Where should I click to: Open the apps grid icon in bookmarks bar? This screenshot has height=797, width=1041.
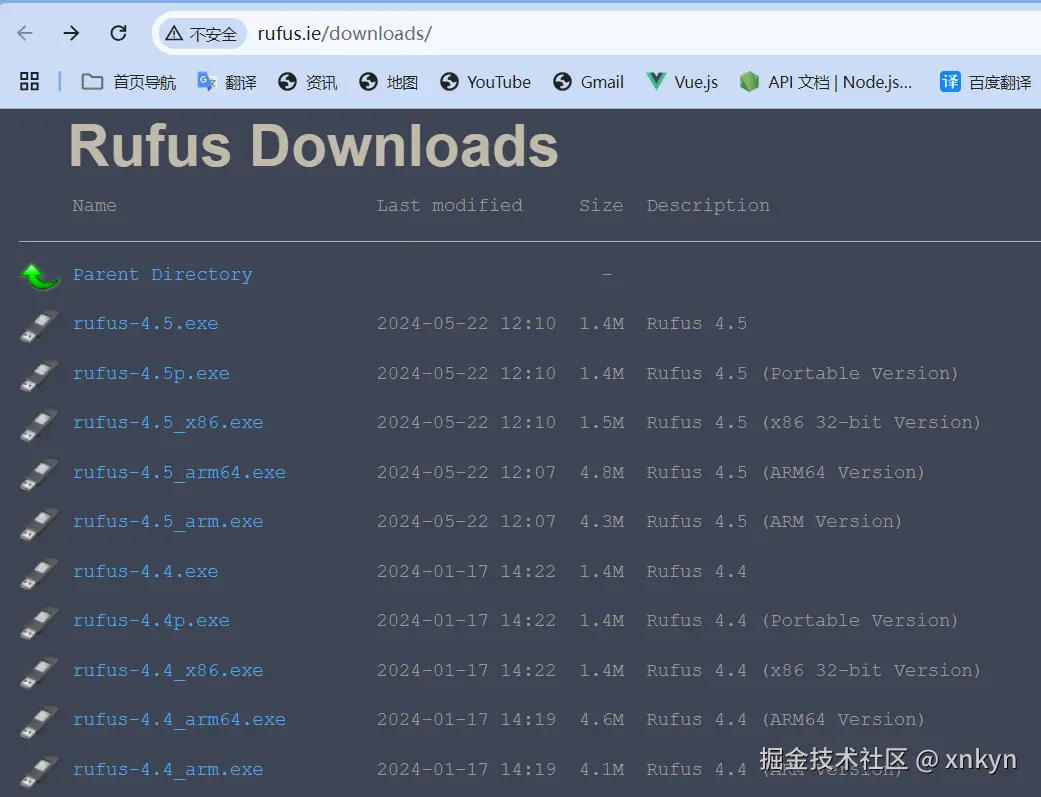pos(29,82)
